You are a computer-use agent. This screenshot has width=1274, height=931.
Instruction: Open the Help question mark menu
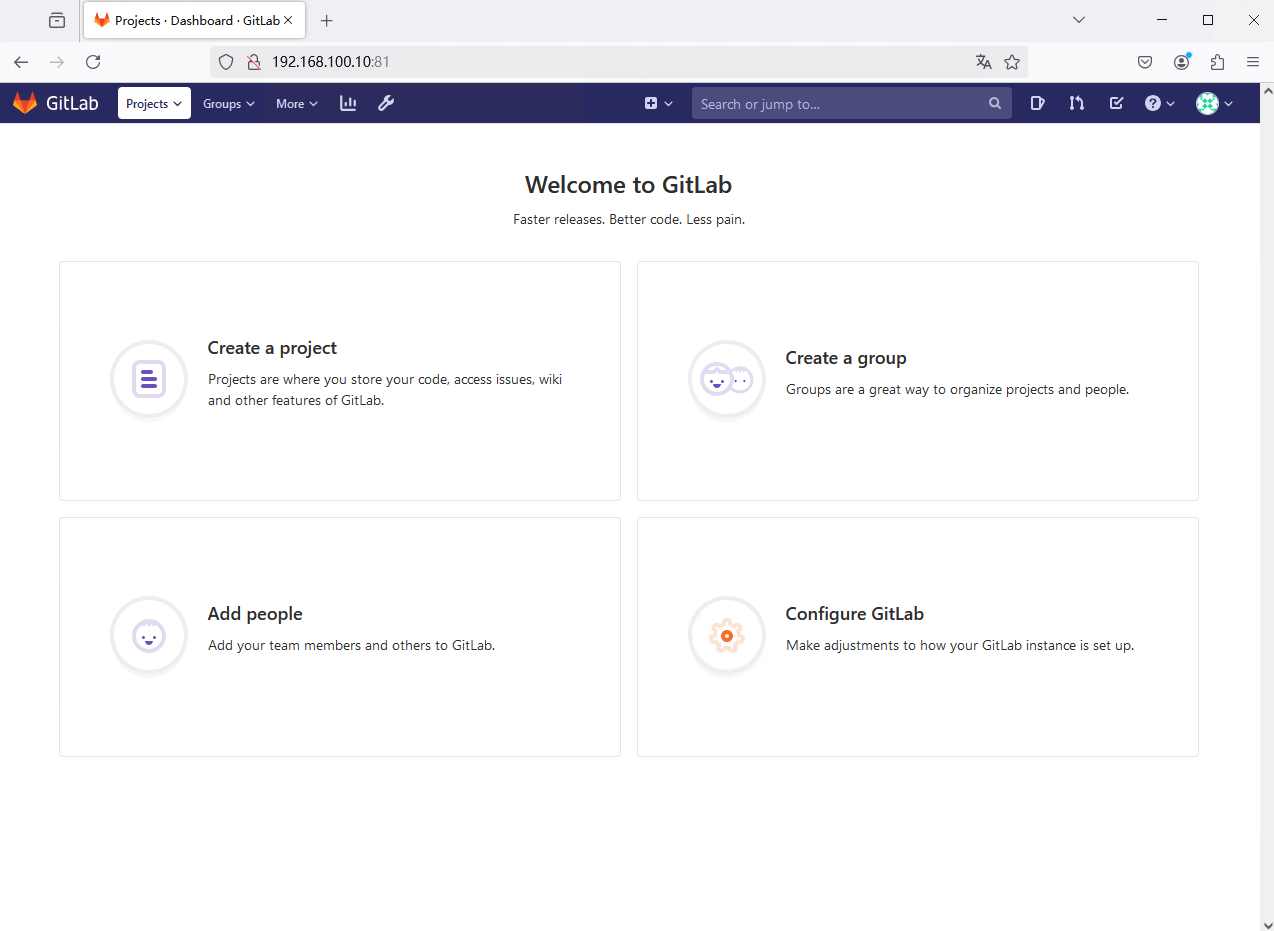(x=1159, y=103)
